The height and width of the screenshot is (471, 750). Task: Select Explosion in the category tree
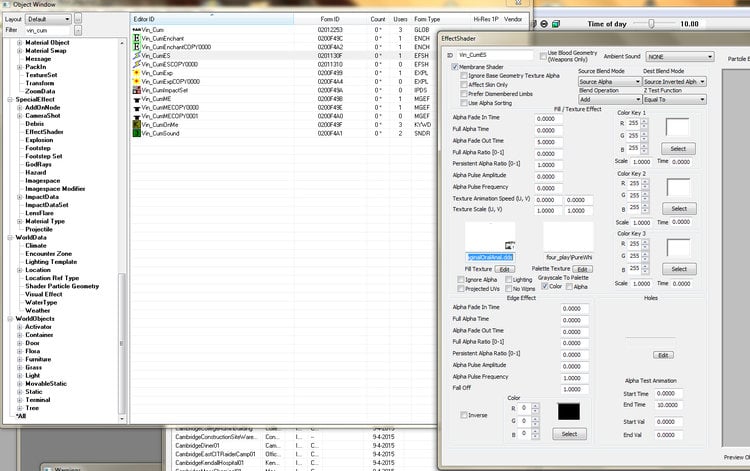39,140
